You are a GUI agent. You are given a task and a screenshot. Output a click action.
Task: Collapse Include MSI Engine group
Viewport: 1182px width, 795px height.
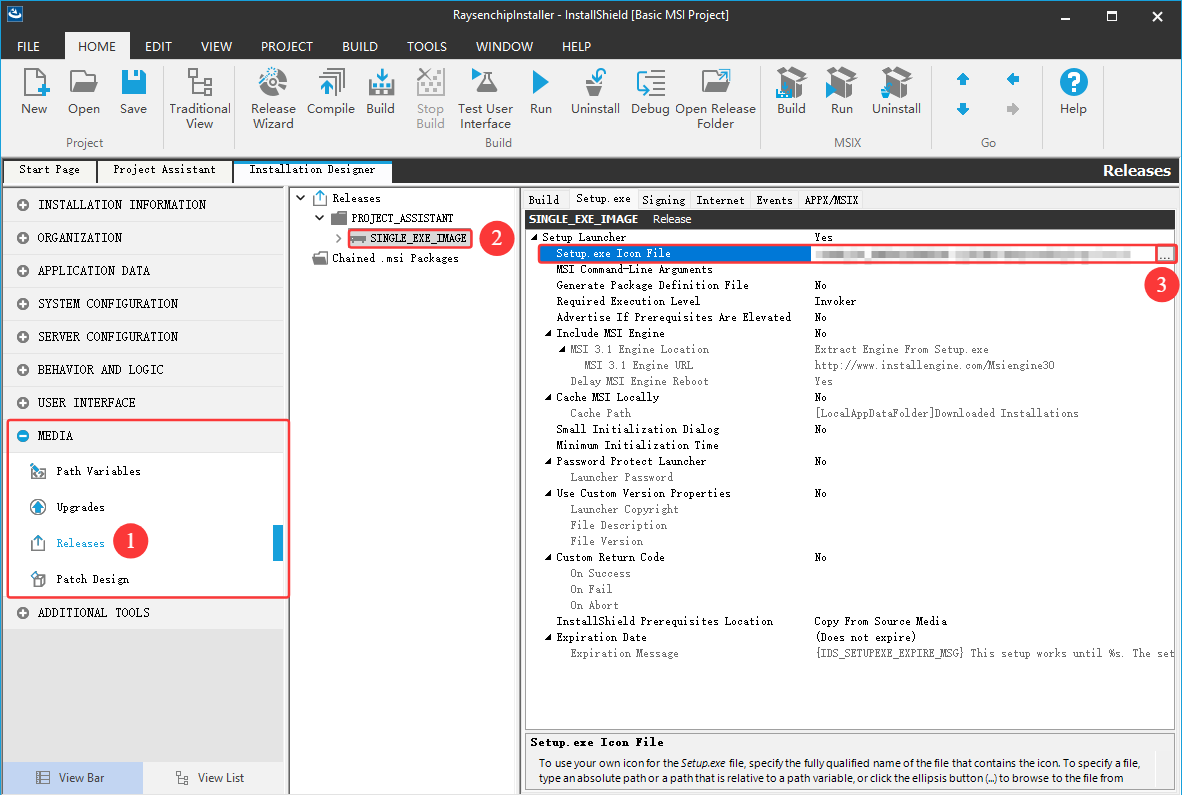click(548, 333)
